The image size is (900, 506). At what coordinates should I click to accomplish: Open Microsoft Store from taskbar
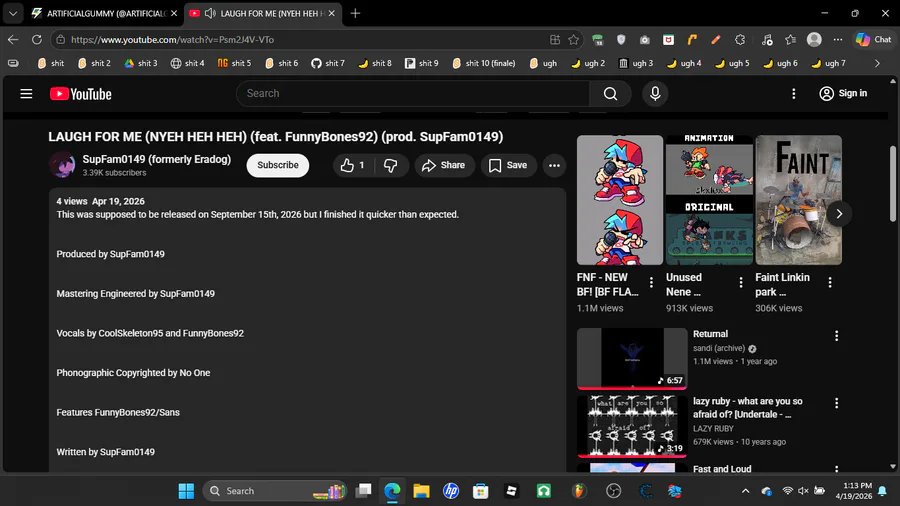481,491
